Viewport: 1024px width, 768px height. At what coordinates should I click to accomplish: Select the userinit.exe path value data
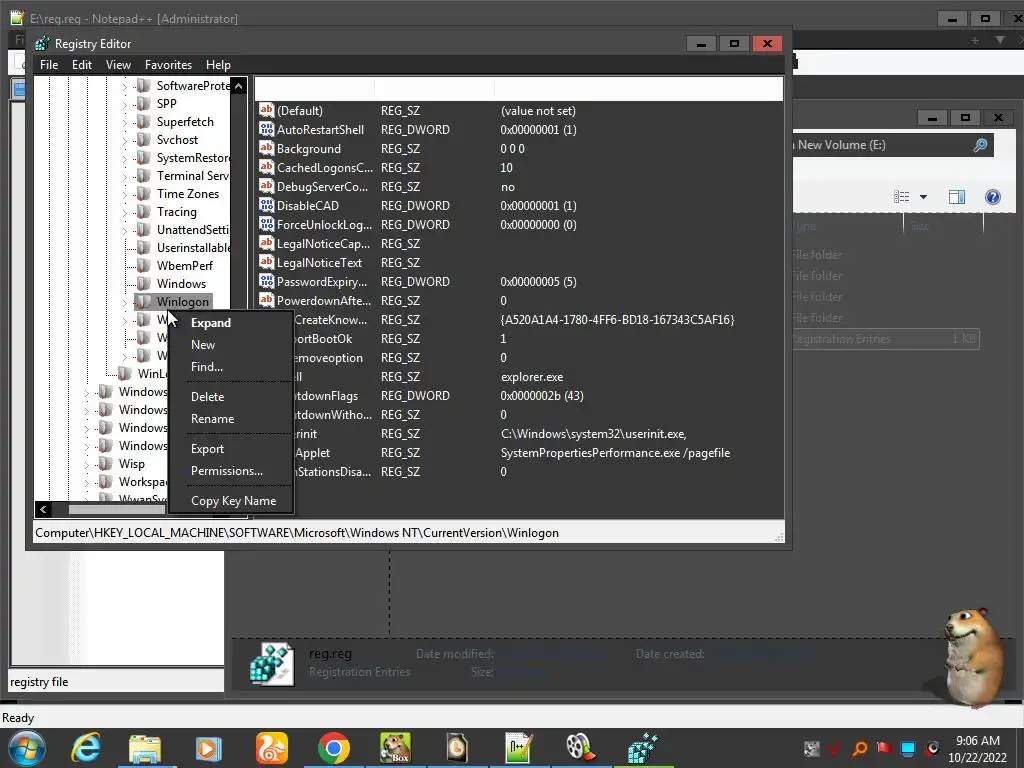pos(594,434)
